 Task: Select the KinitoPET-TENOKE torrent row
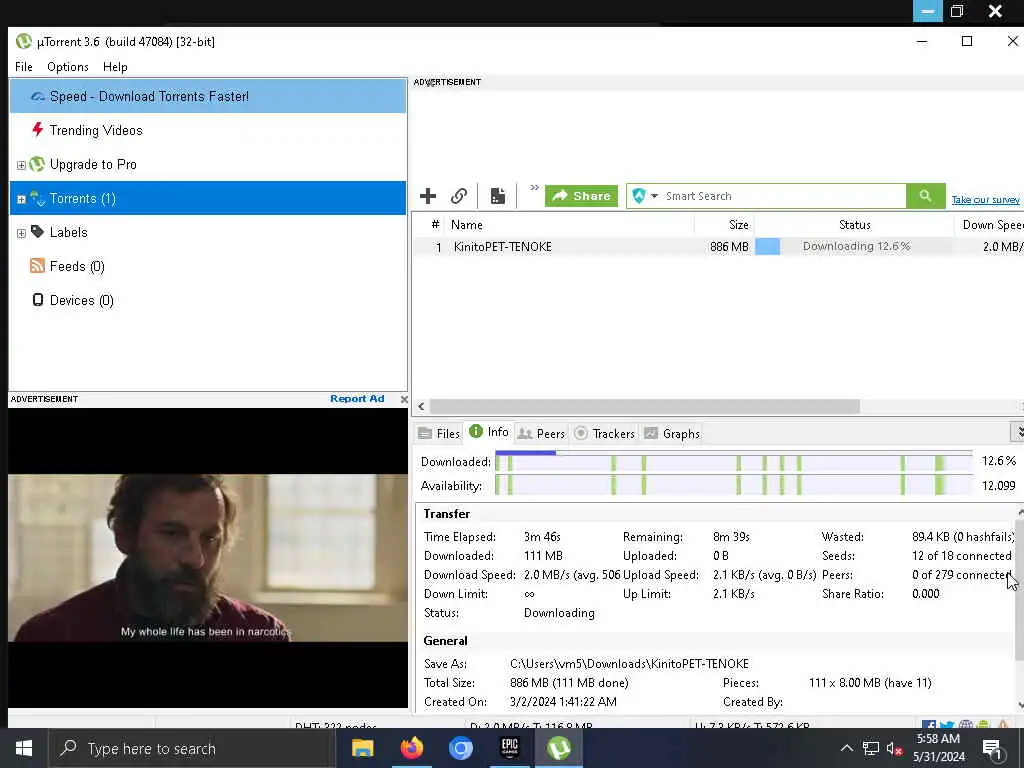[718, 247]
